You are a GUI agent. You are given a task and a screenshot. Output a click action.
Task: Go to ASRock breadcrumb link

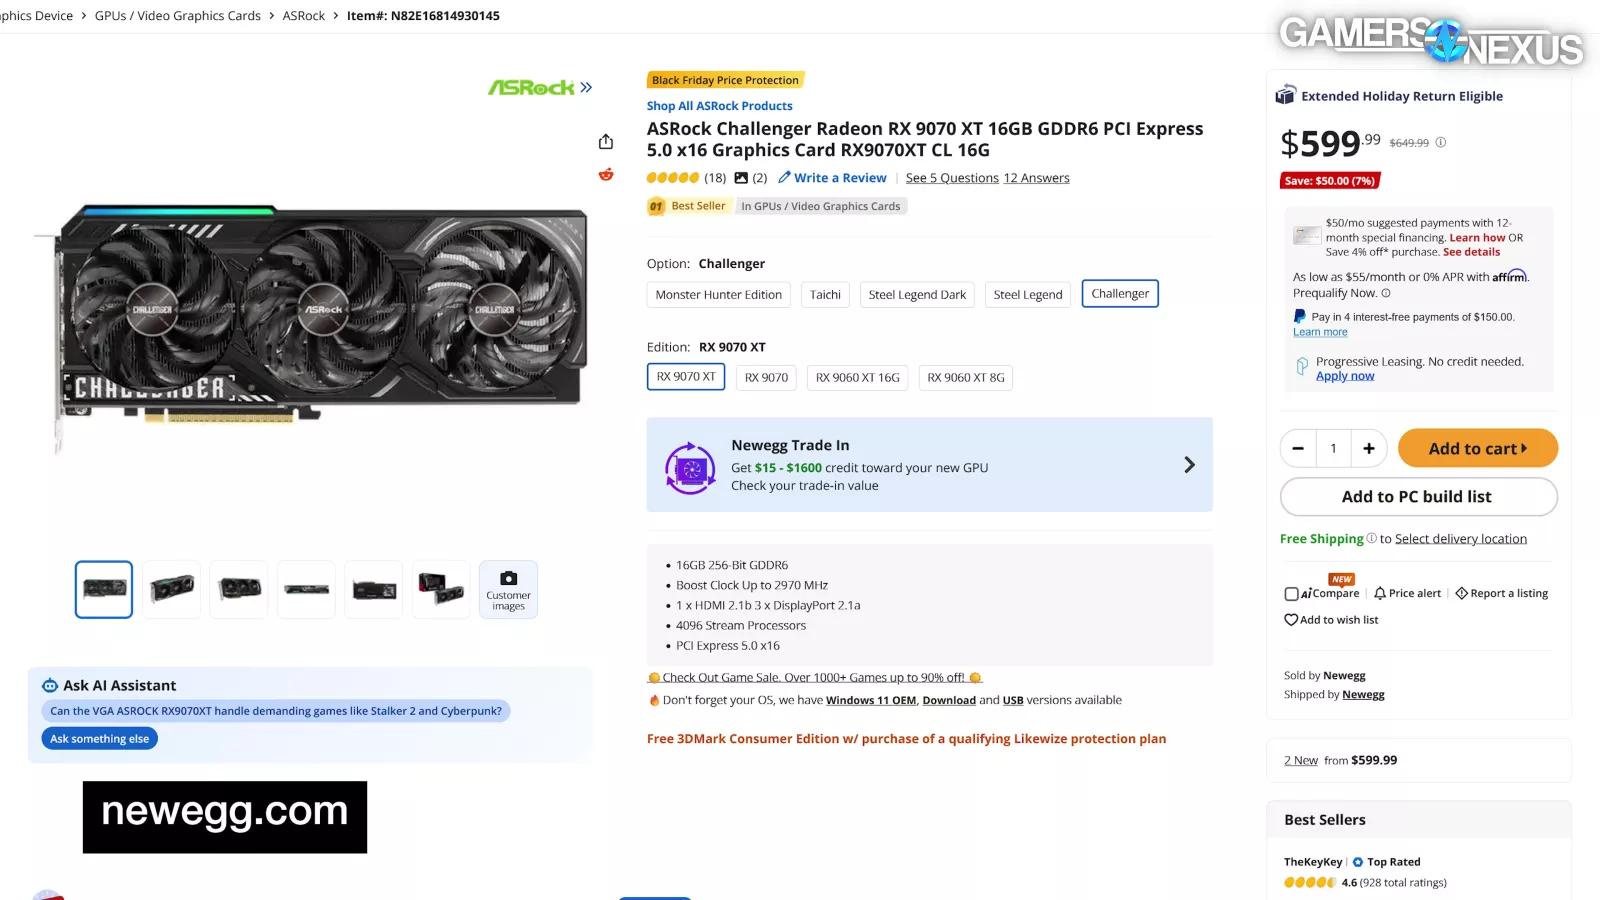[304, 16]
